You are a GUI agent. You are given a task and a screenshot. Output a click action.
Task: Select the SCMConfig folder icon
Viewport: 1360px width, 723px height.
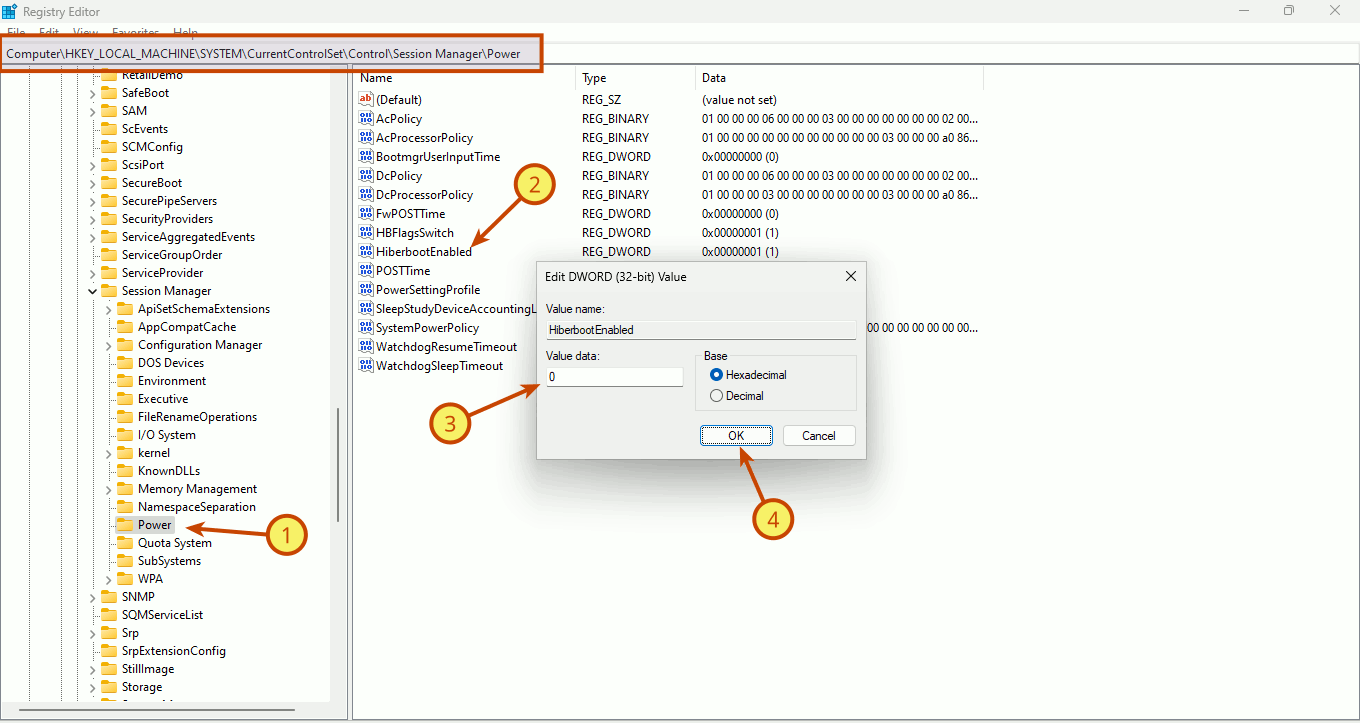point(109,147)
